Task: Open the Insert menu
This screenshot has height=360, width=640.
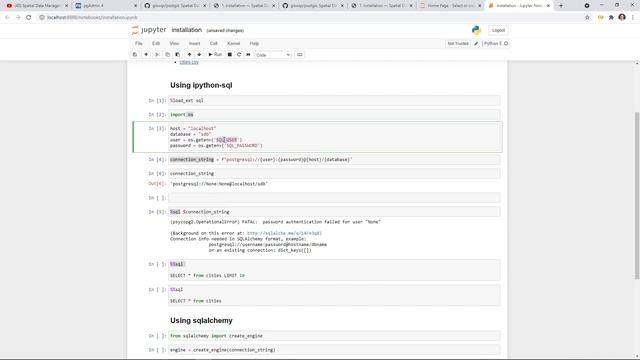Action: tap(194, 43)
